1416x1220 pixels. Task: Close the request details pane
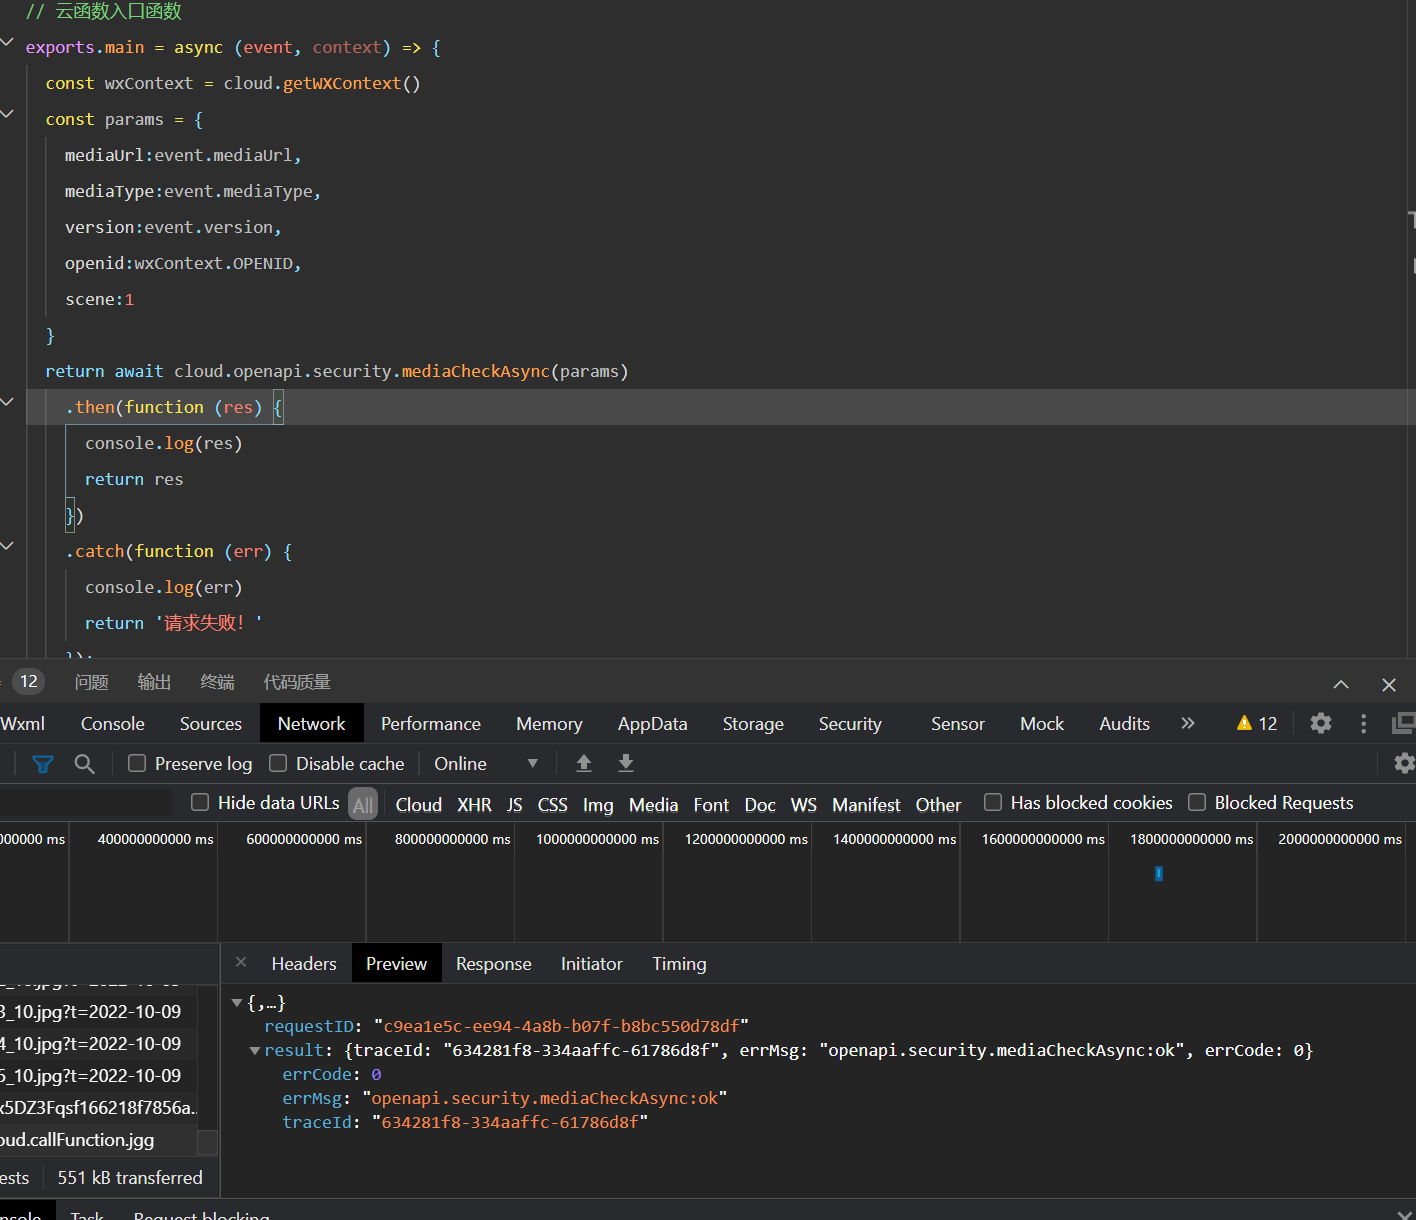[241, 962]
